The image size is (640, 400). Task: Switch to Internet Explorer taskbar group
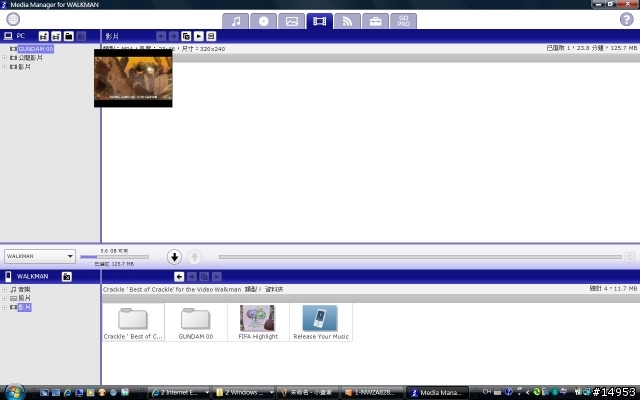pyautogui.click(x=178, y=393)
